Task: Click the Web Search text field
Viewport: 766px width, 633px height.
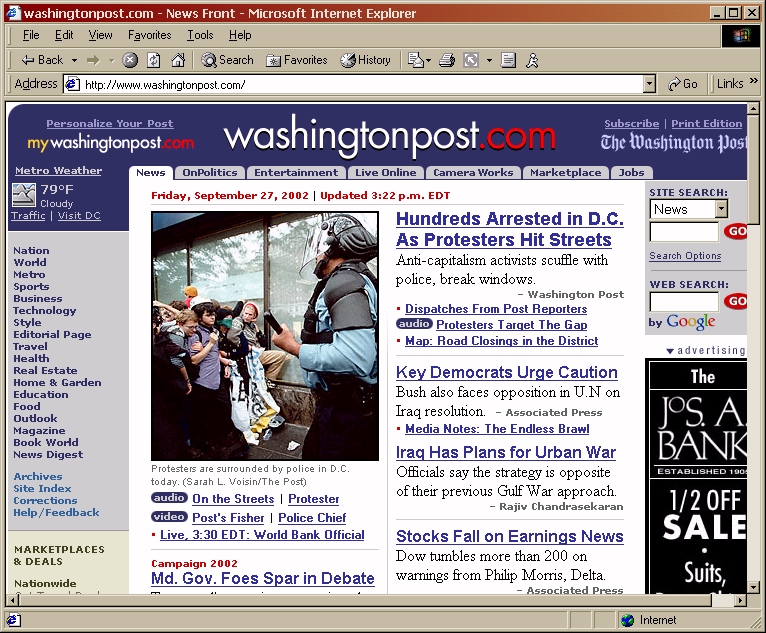Action: (x=684, y=301)
